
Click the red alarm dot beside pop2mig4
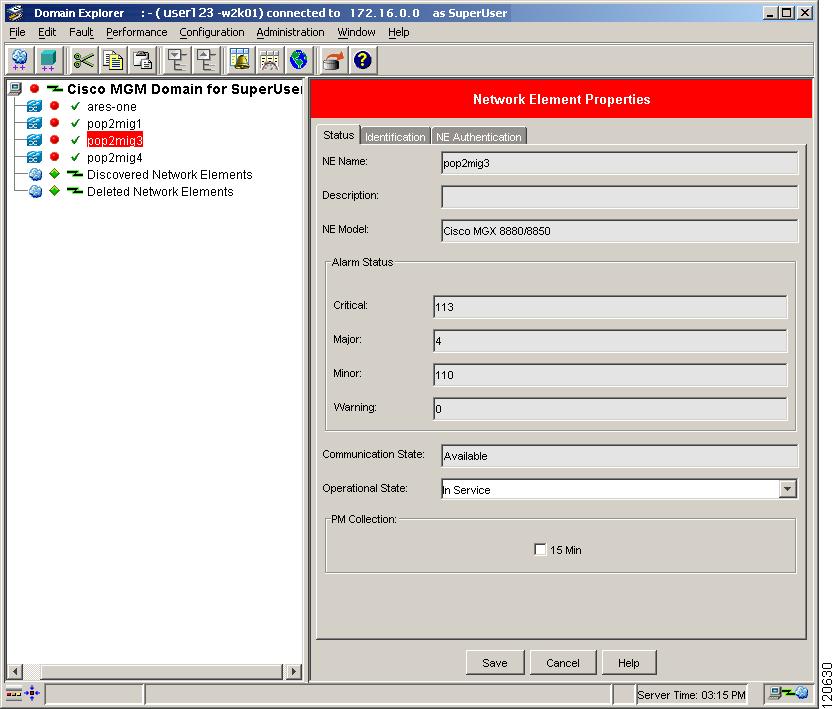54,157
